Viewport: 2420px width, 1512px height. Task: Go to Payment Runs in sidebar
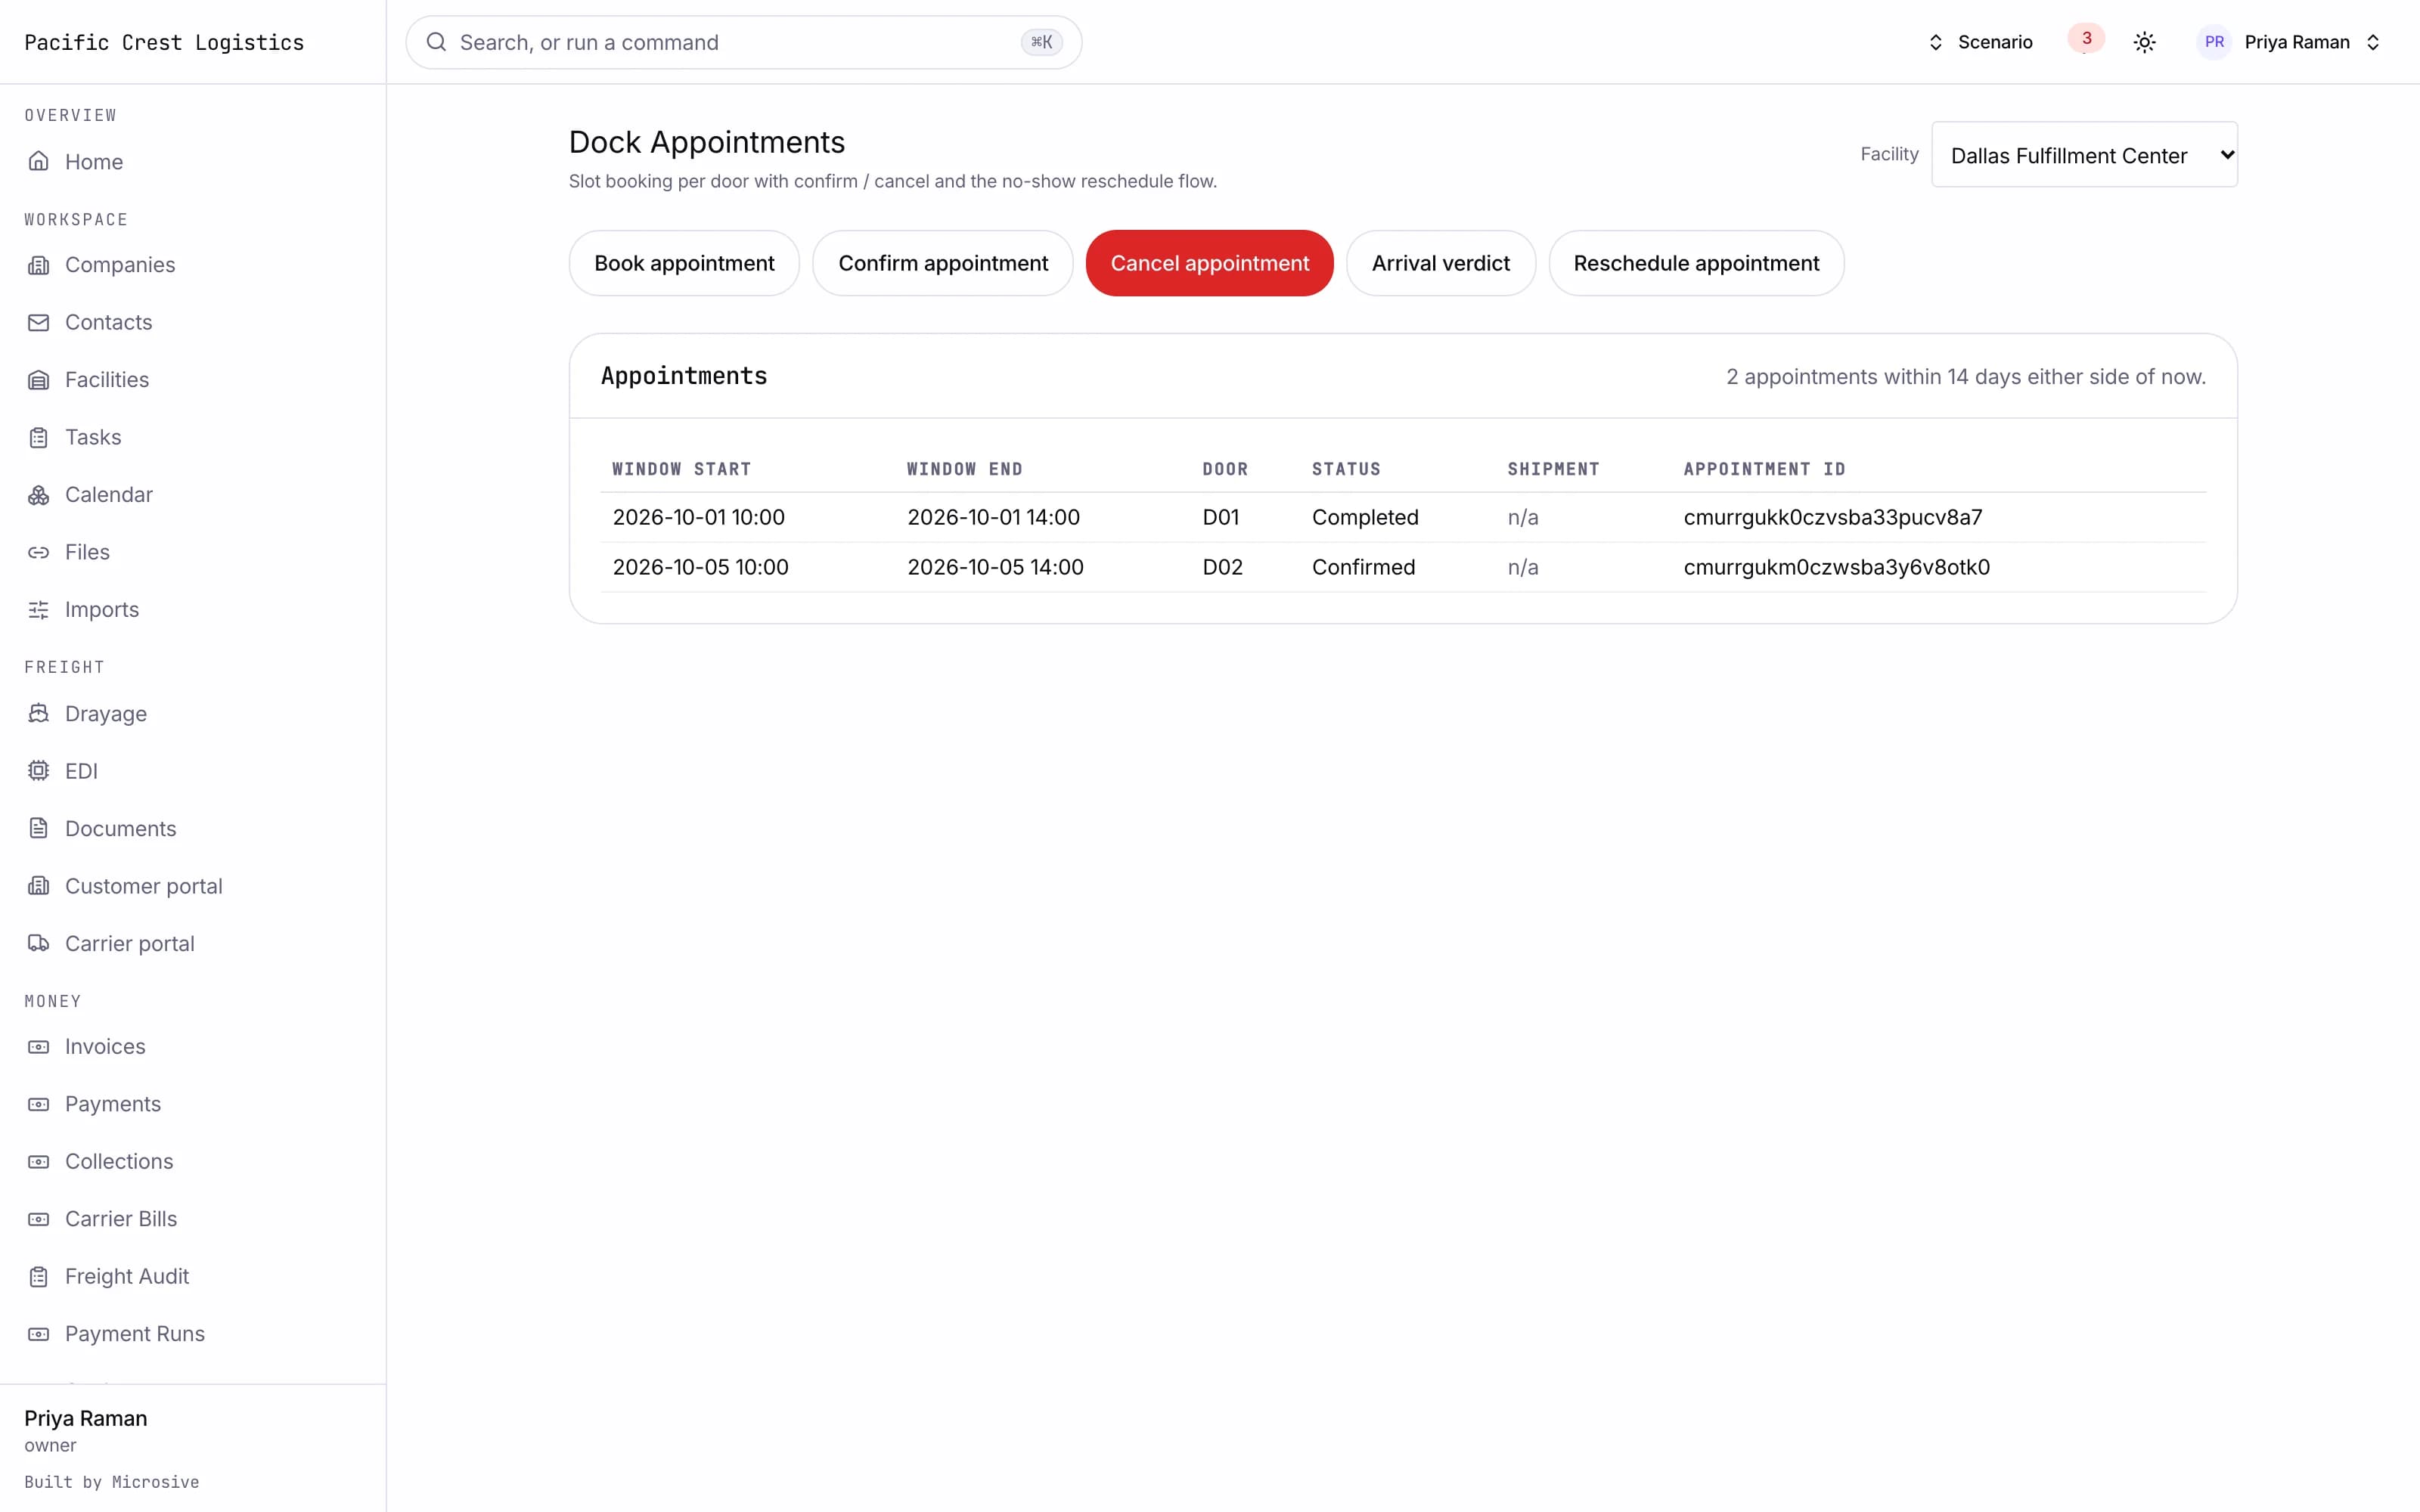coord(134,1334)
